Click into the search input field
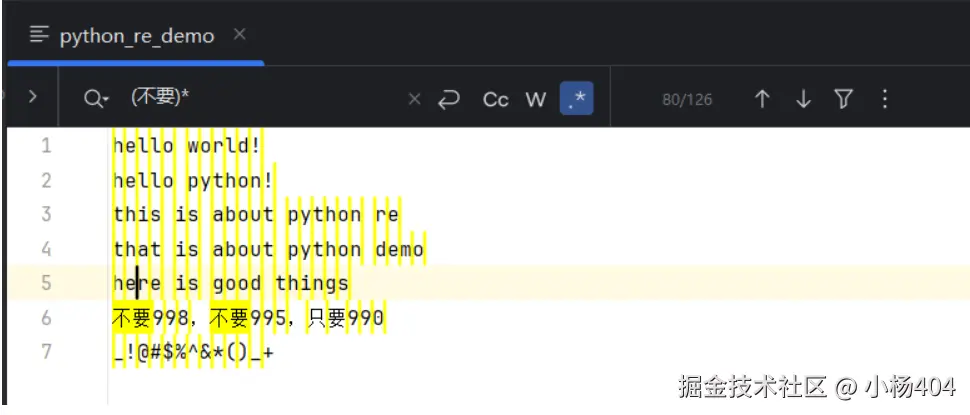The width and height of the screenshot is (970, 415). (260, 98)
